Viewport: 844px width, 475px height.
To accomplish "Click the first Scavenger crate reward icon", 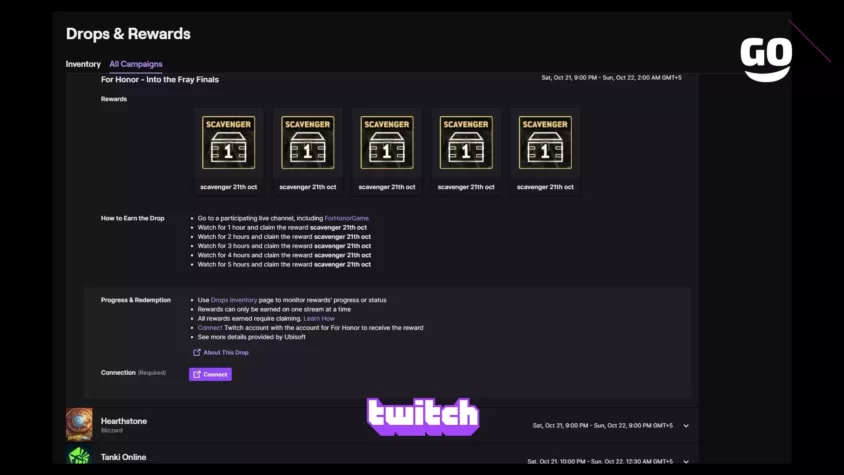I will coord(228,143).
